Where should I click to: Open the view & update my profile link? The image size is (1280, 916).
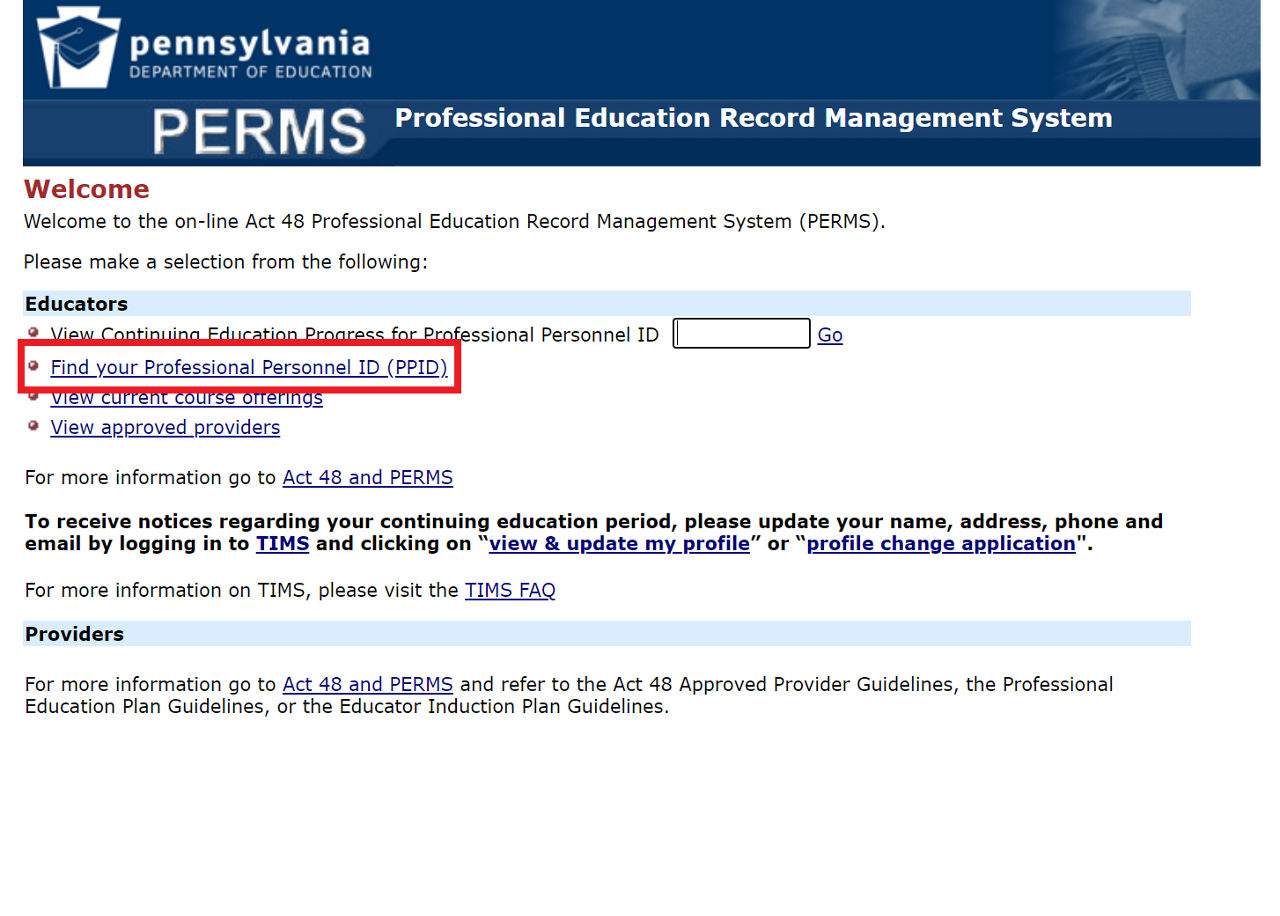click(619, 543)
